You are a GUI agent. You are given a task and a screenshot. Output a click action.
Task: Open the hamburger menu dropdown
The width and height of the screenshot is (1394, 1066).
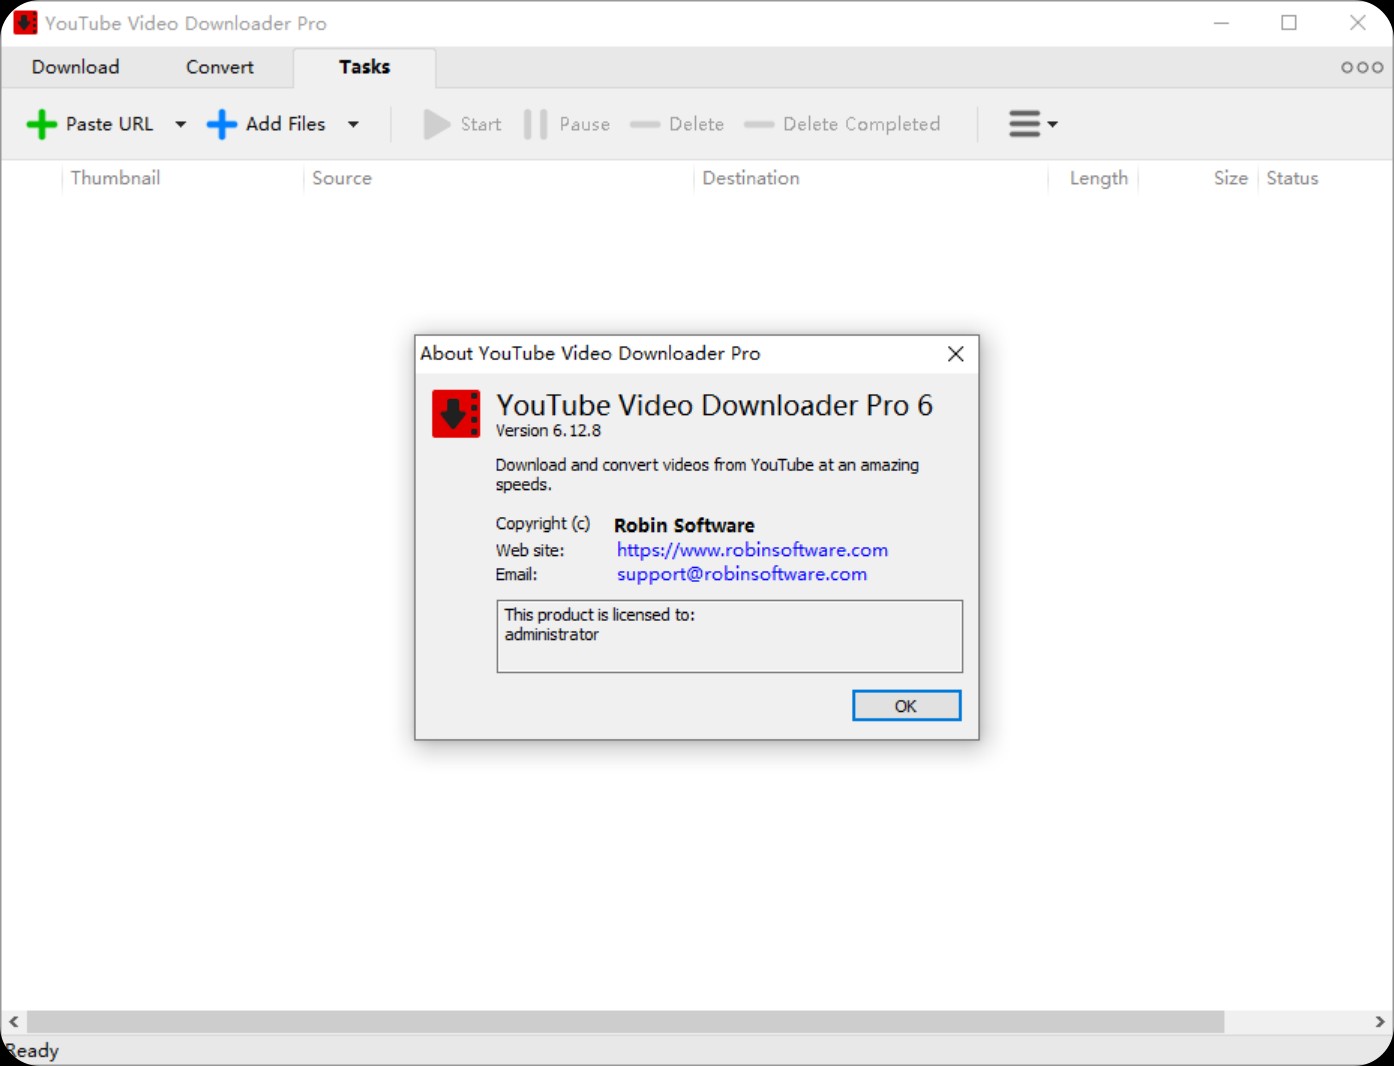(1033, 124)
